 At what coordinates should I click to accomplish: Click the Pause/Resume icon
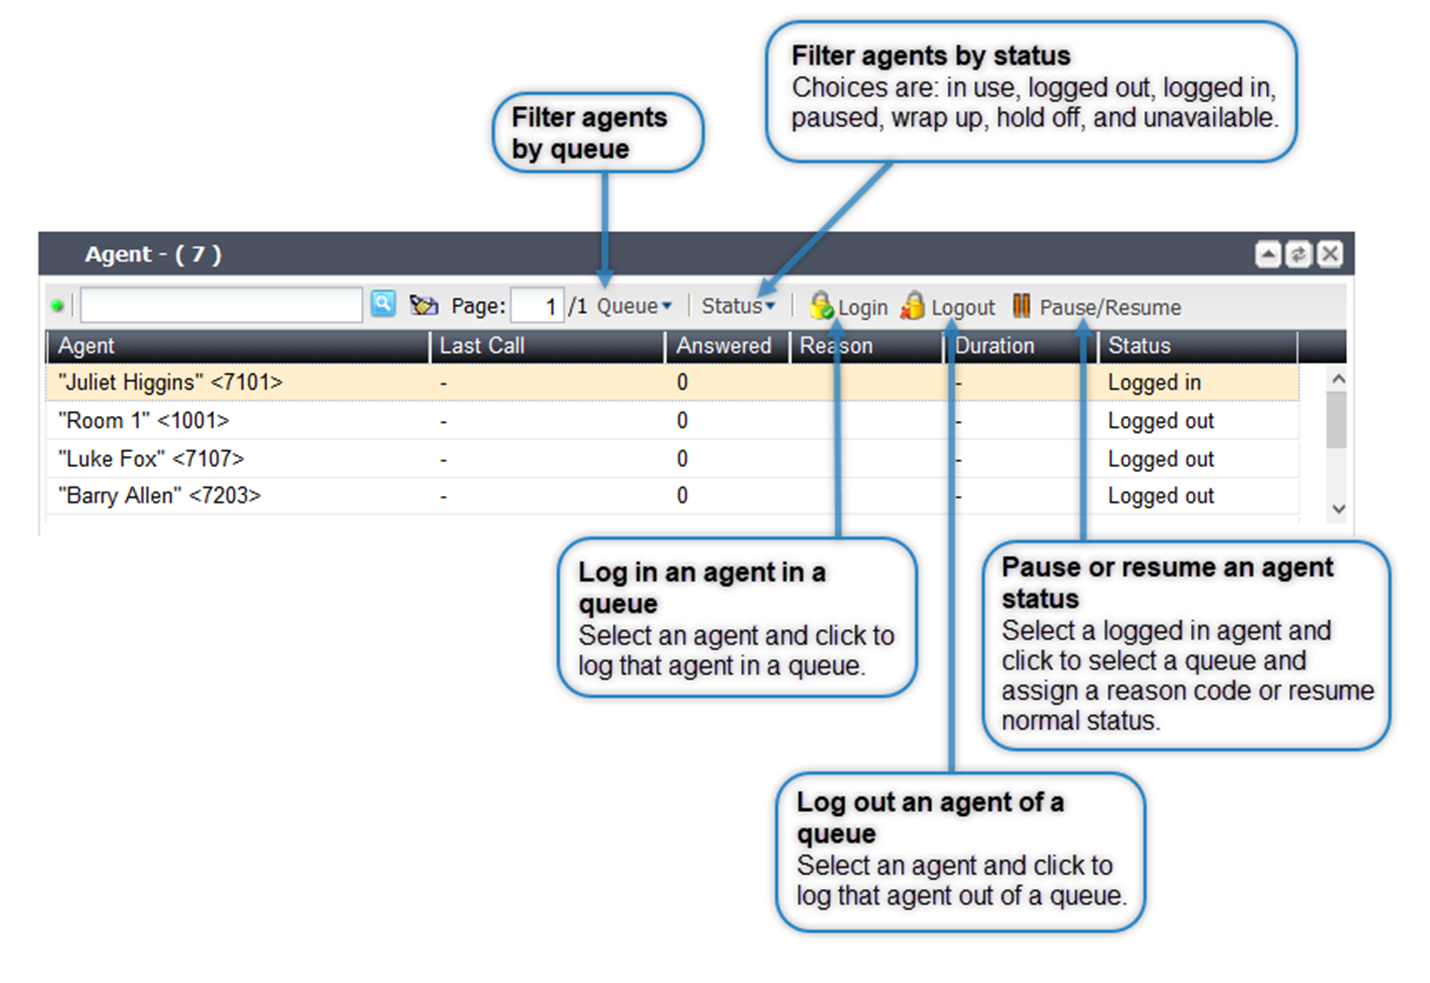1021,305
